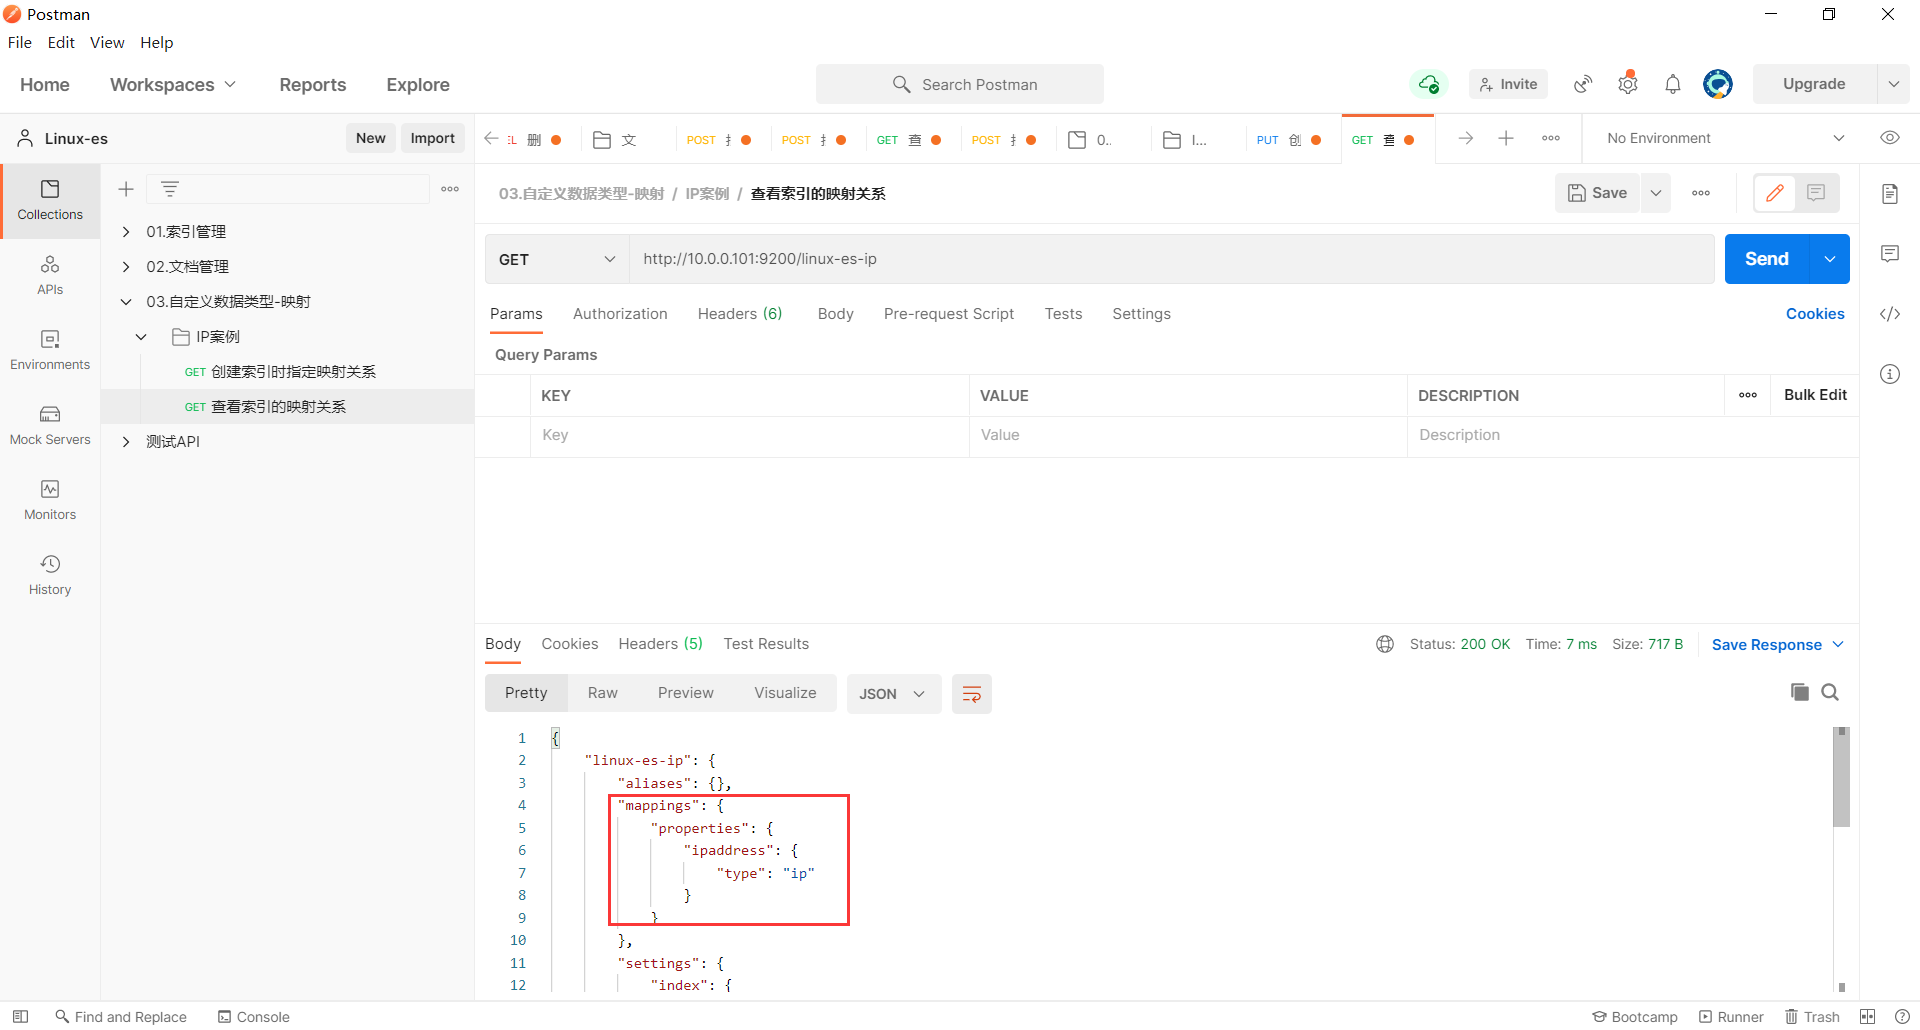Click the Import button
This screenshot has width=1920, height=1030.
(432, 138)
